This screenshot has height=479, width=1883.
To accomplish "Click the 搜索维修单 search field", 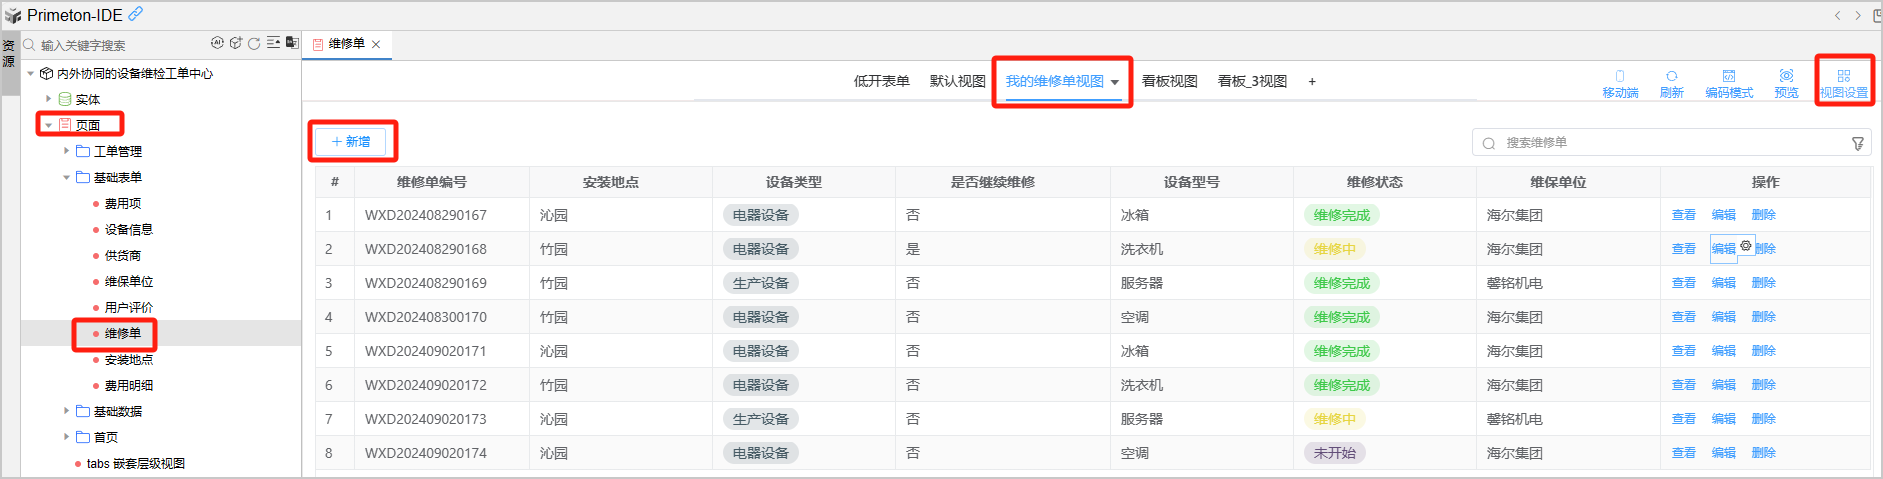I will click(1660, 143).
